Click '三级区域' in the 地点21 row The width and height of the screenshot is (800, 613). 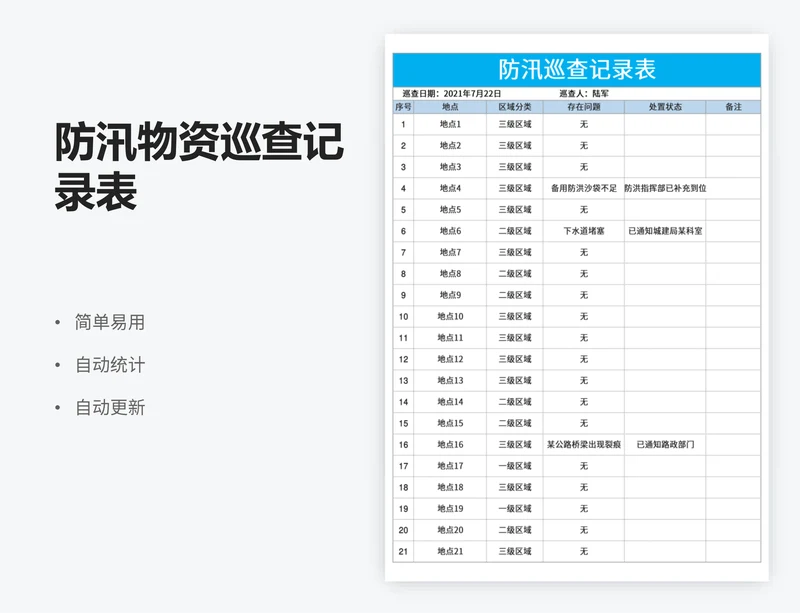tap(515, 552)
